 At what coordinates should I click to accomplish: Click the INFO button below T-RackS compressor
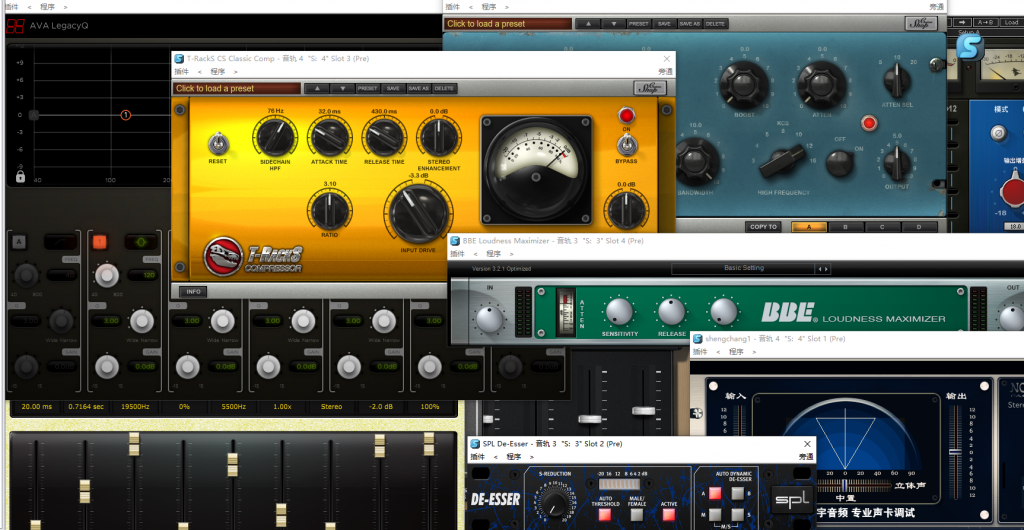click(193, 292)
